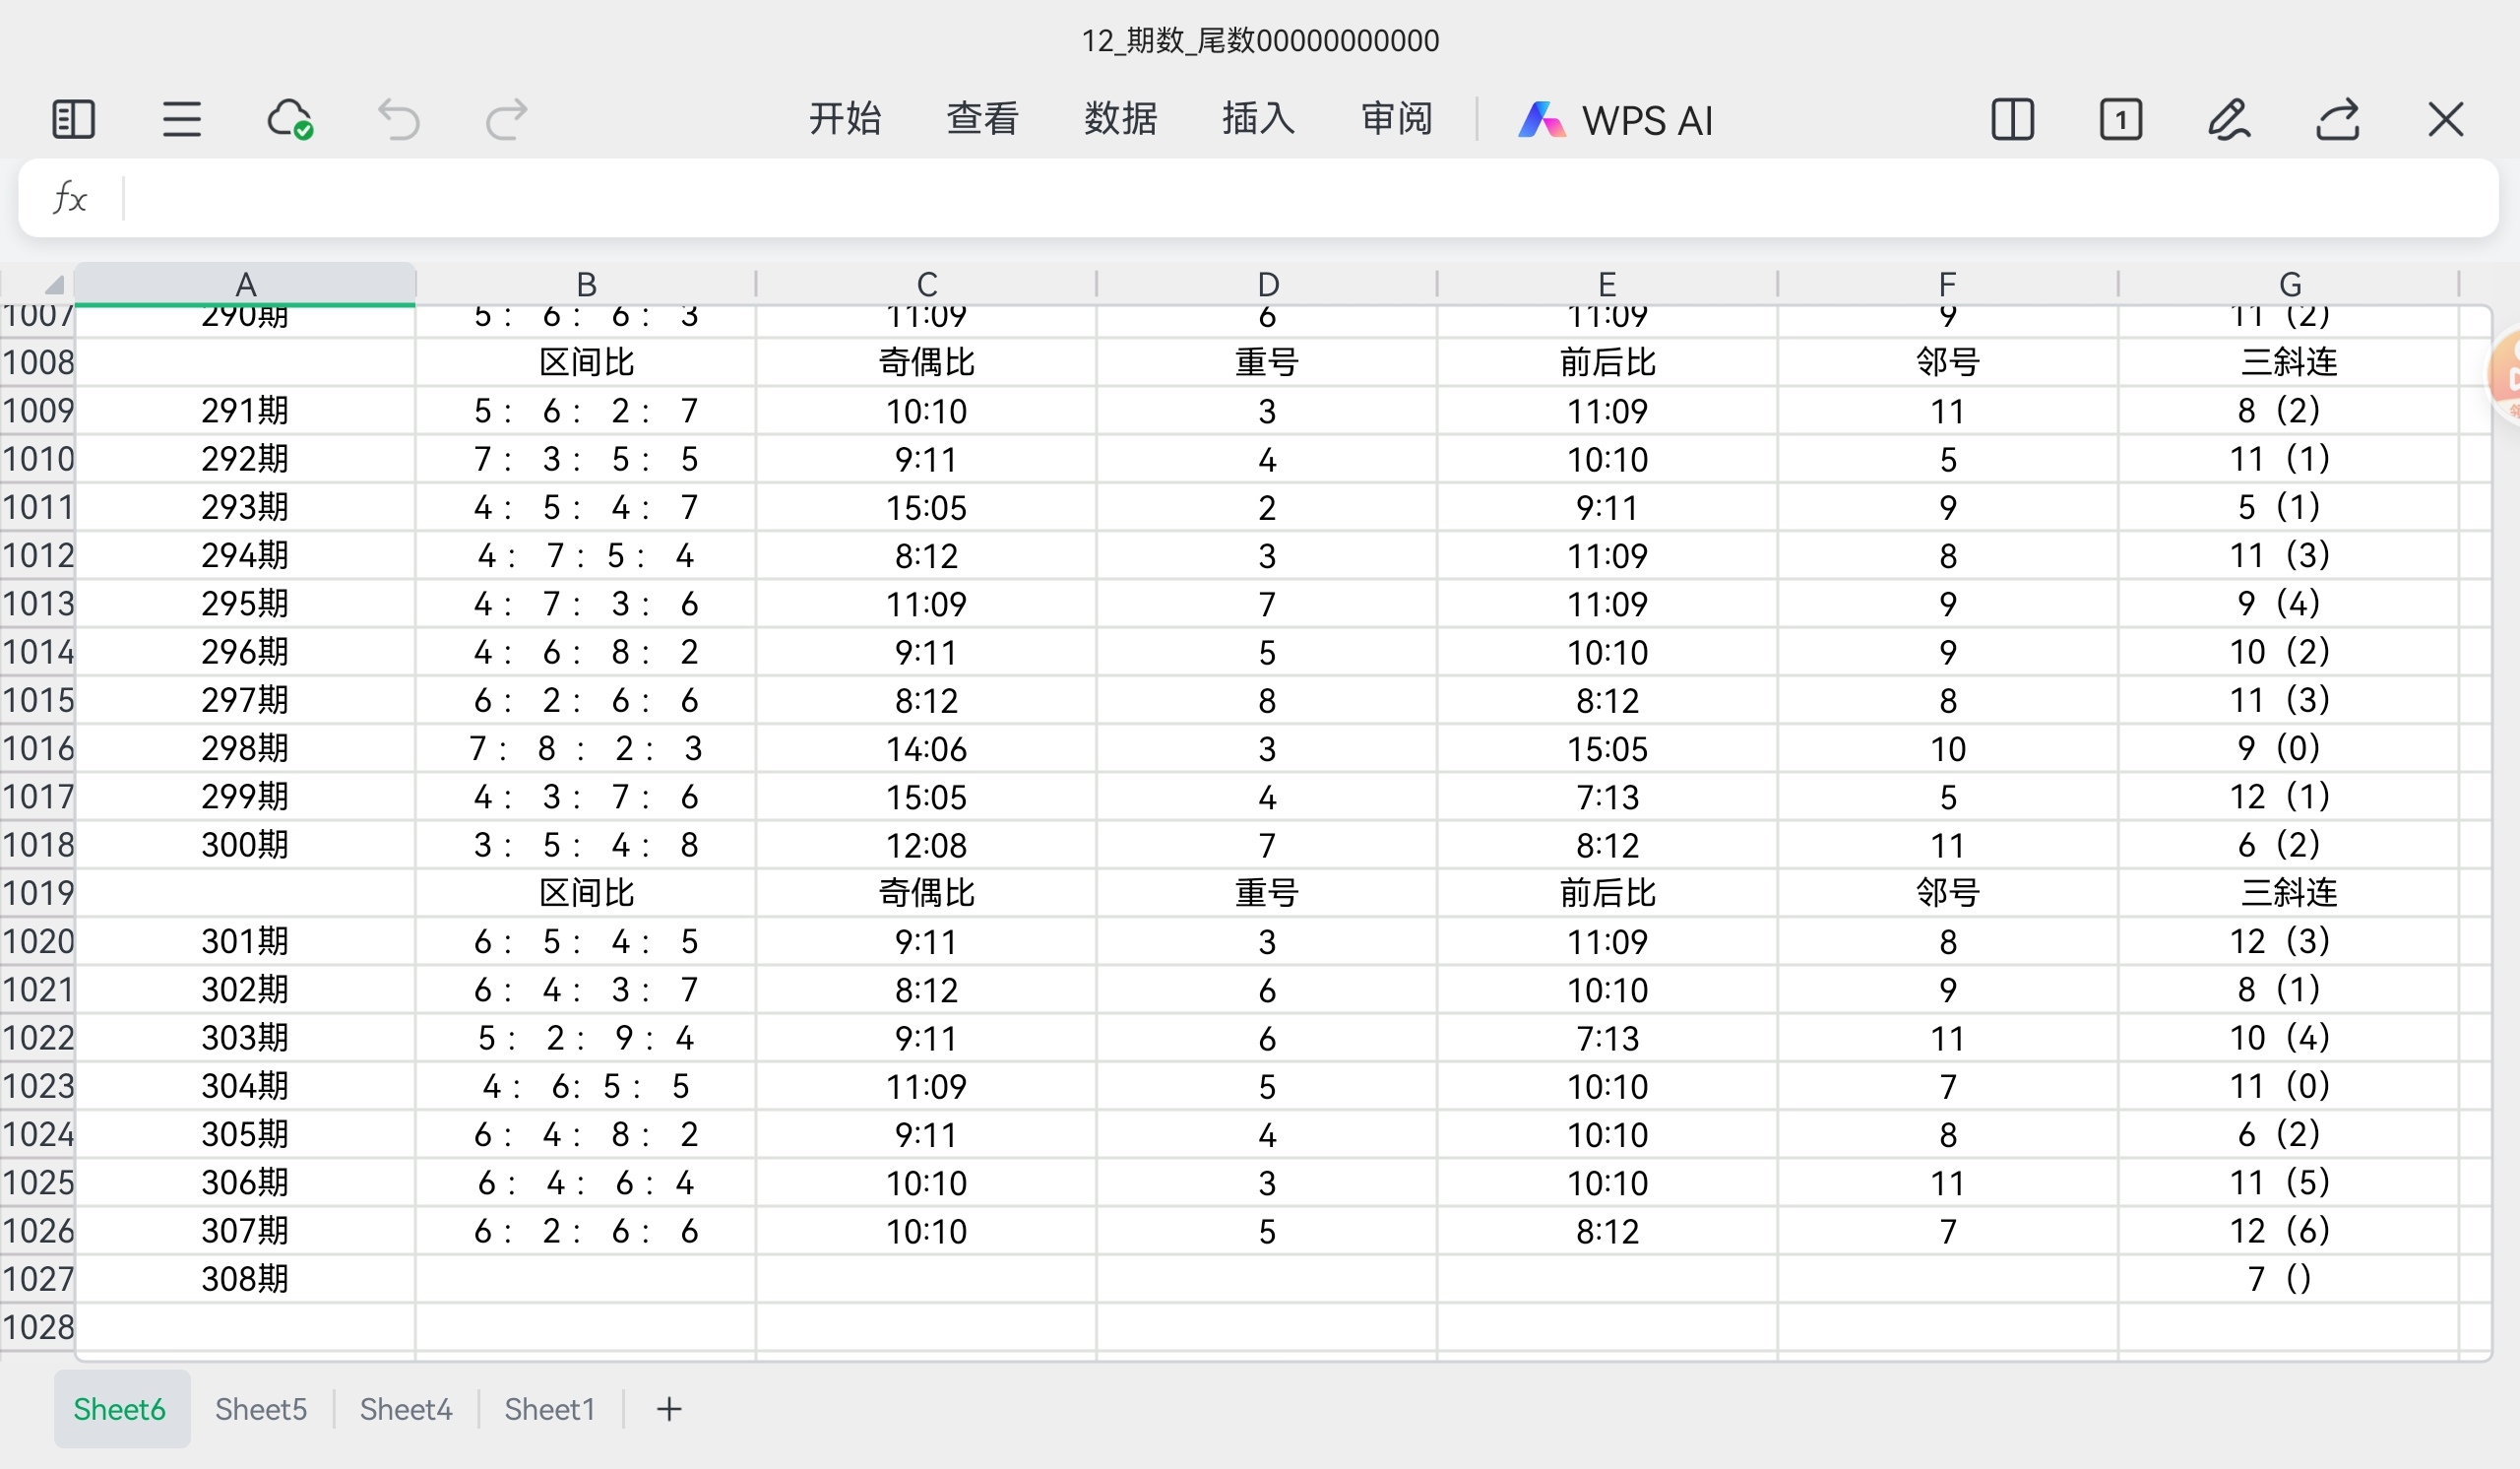Image resolution: width=2520 pixels, height=1469 pixels.
Task: Open the 数据 menu tab
Action: [x=1121, y=119]
